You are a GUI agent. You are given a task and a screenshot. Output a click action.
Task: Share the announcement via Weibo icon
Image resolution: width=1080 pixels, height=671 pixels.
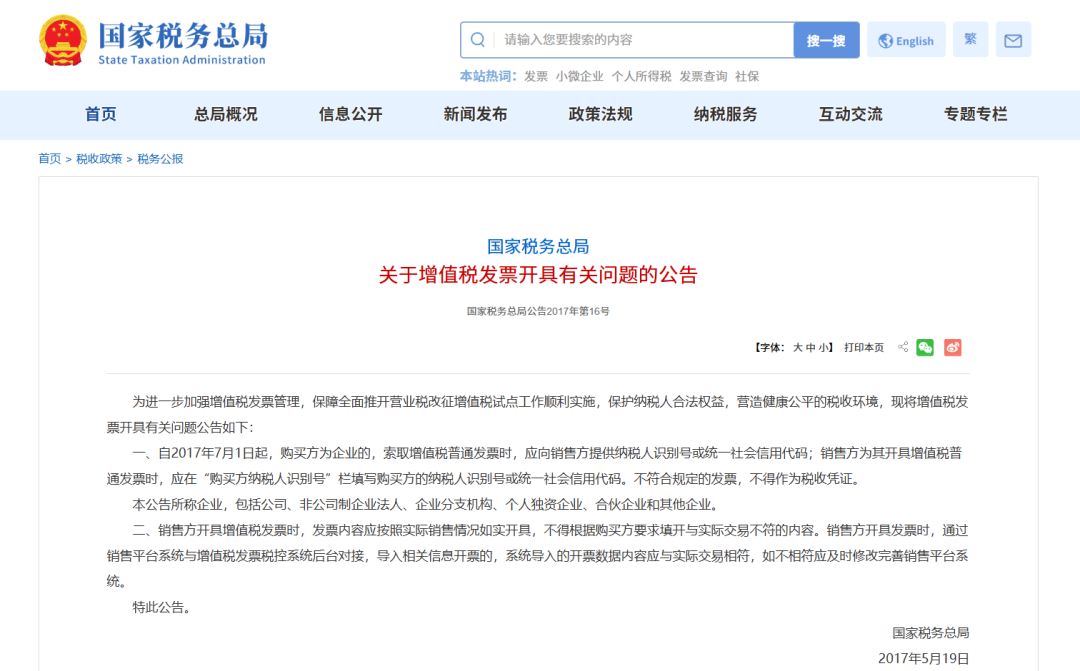pyautogui.click(x=951, y=347)
